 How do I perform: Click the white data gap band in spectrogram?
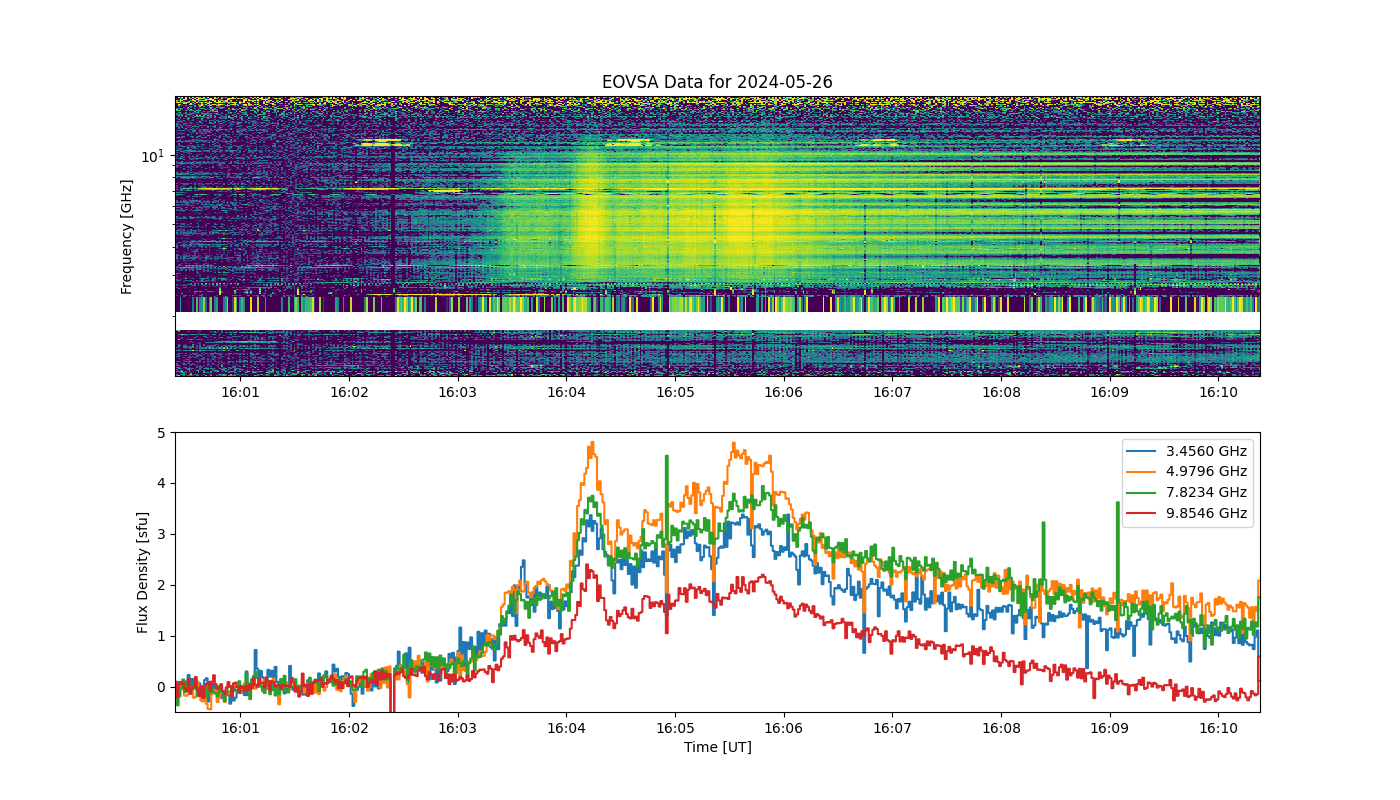pyautogui.click(x=717, y=321)
